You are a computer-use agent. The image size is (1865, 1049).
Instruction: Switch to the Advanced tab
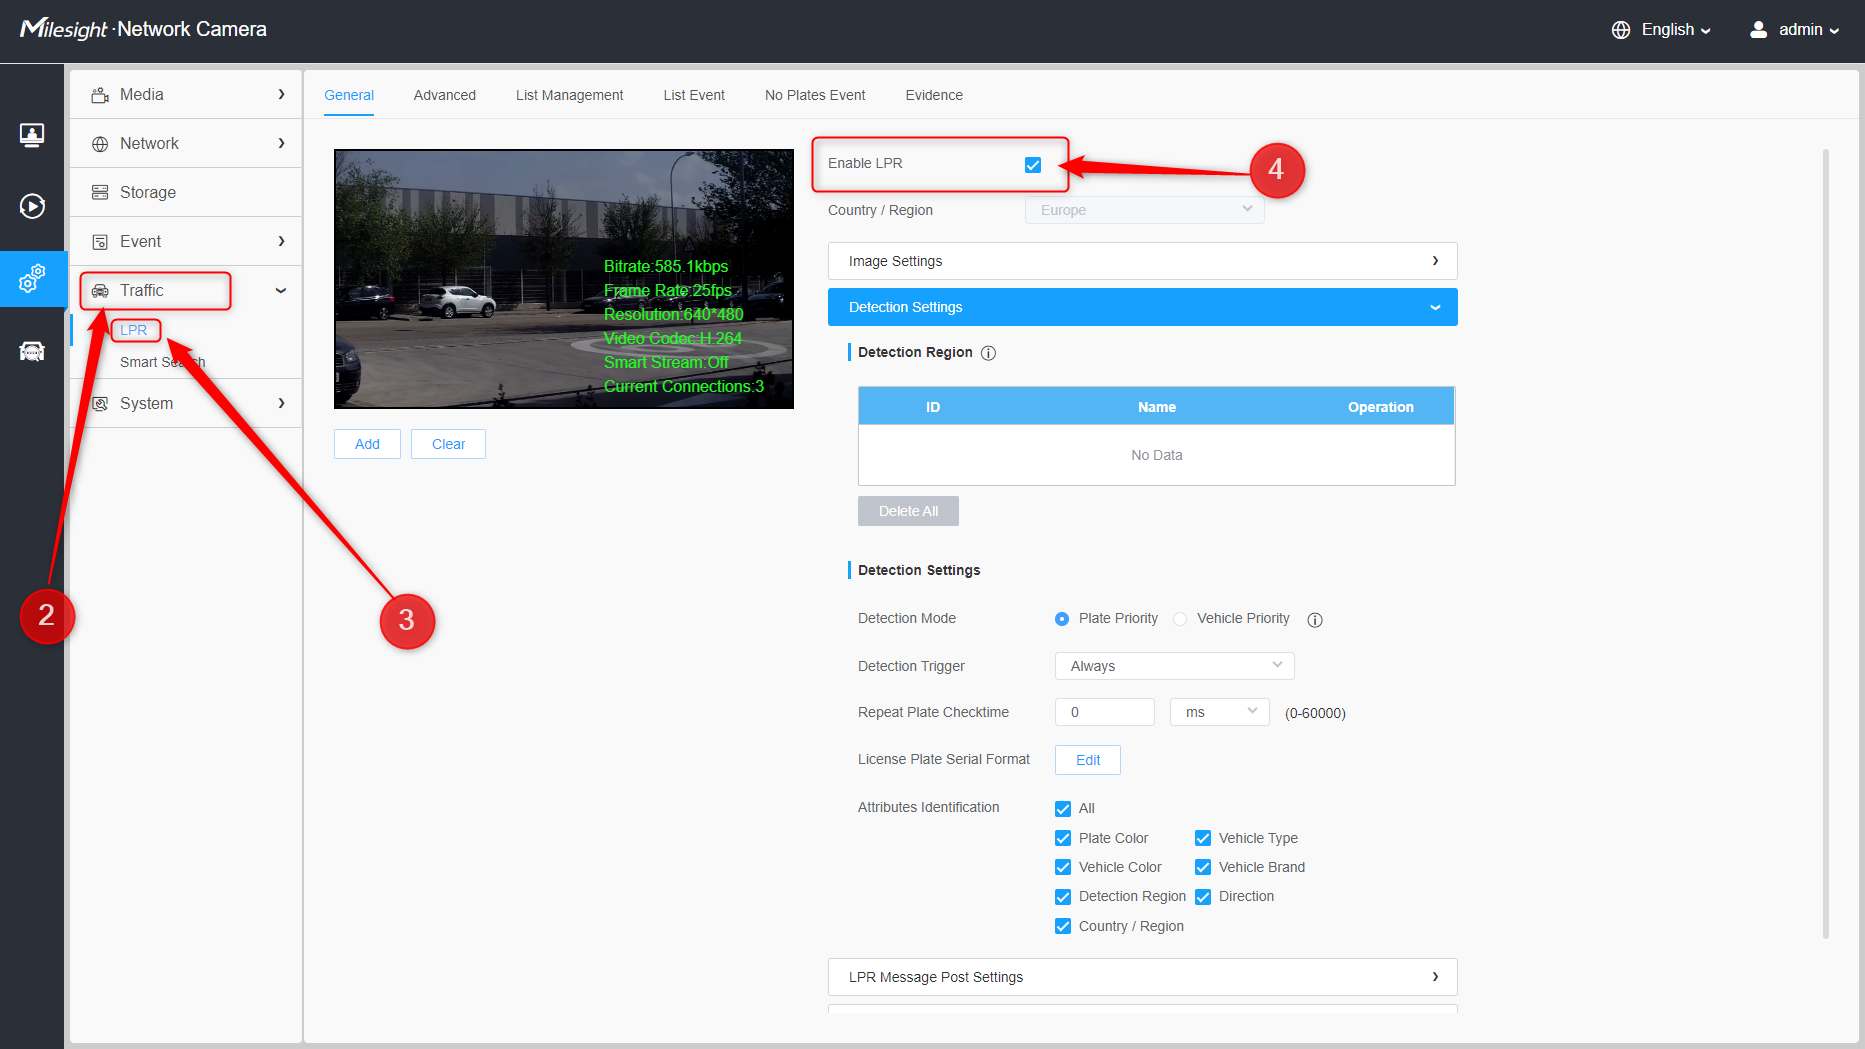click(x=445, y=95)
